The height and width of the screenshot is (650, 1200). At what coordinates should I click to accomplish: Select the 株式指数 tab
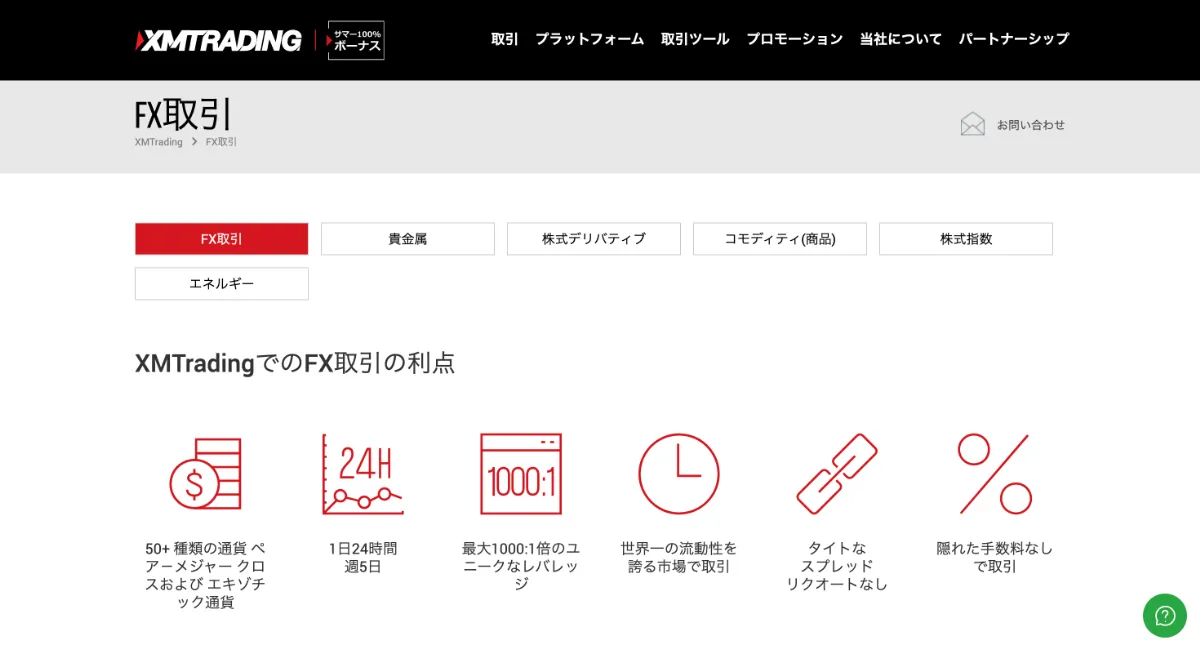[x=965, y=238]
